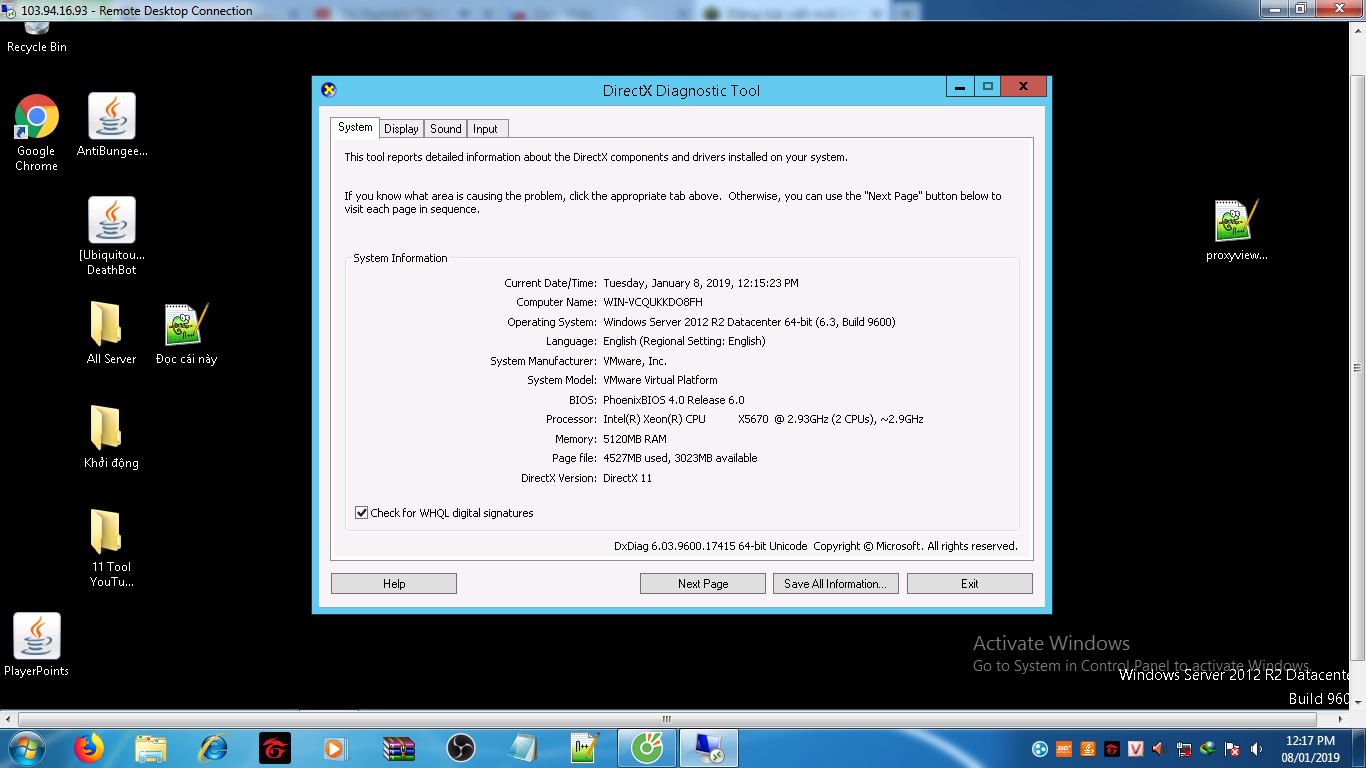Click the Memory value 5120MB RAM
1366x768 pixels.
click(x=635, y=439)
